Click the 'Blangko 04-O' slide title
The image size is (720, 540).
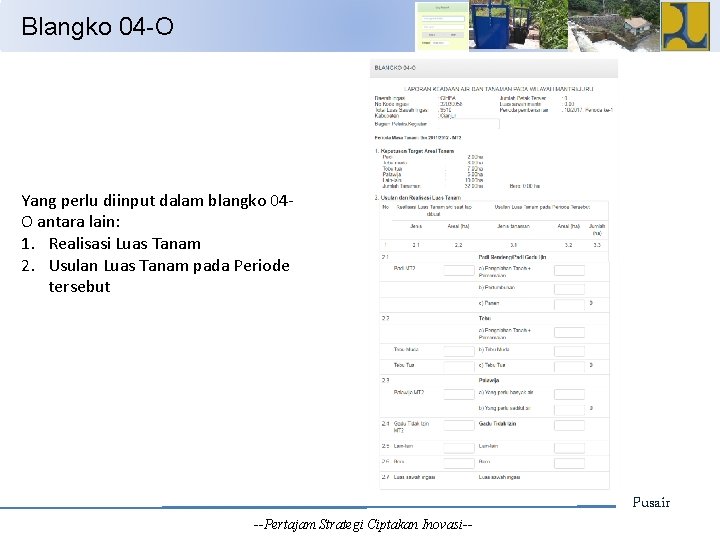[x=97, y=26]
